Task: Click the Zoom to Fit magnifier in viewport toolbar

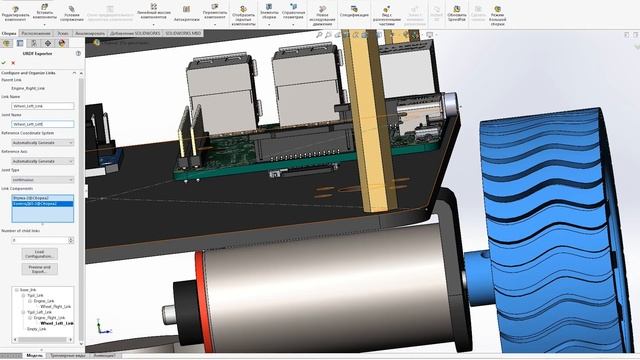Action: pos(319,36)
